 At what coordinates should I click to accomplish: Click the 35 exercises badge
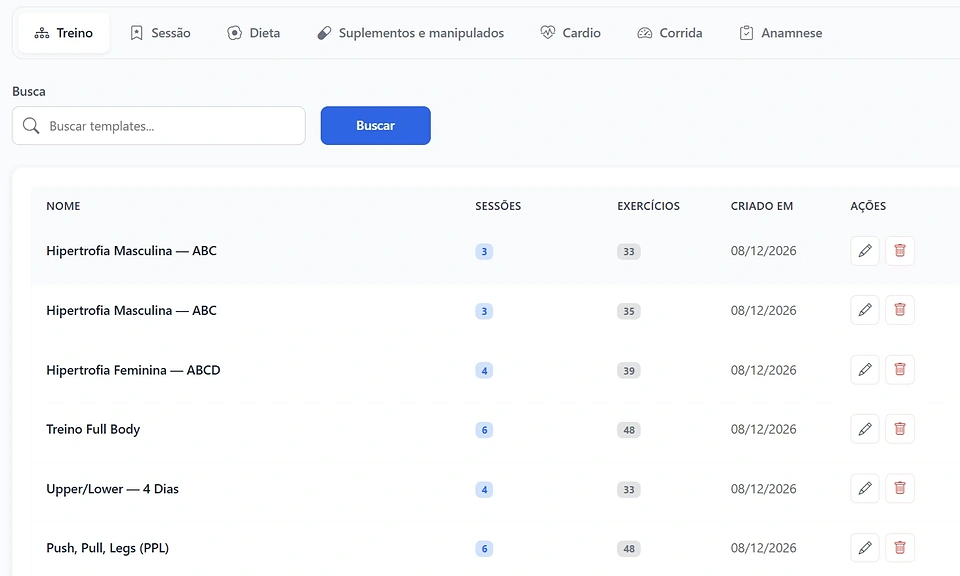[x=629, y=311]
